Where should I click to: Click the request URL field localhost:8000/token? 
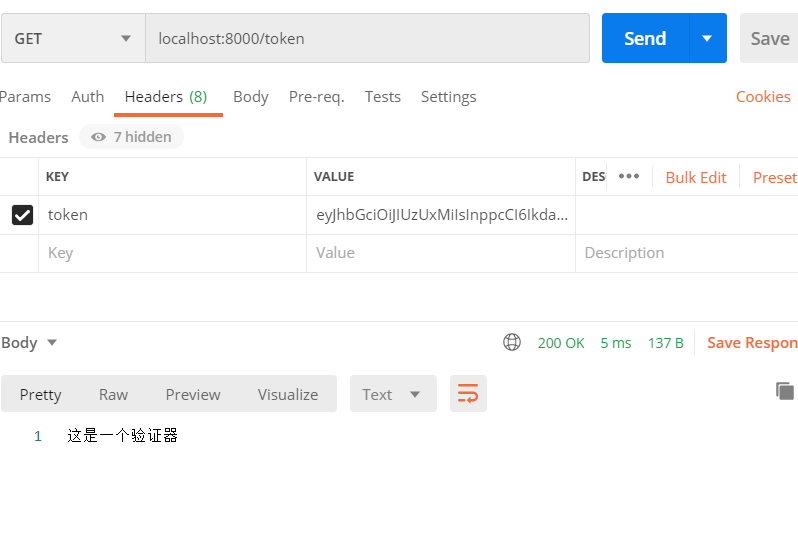367,38
